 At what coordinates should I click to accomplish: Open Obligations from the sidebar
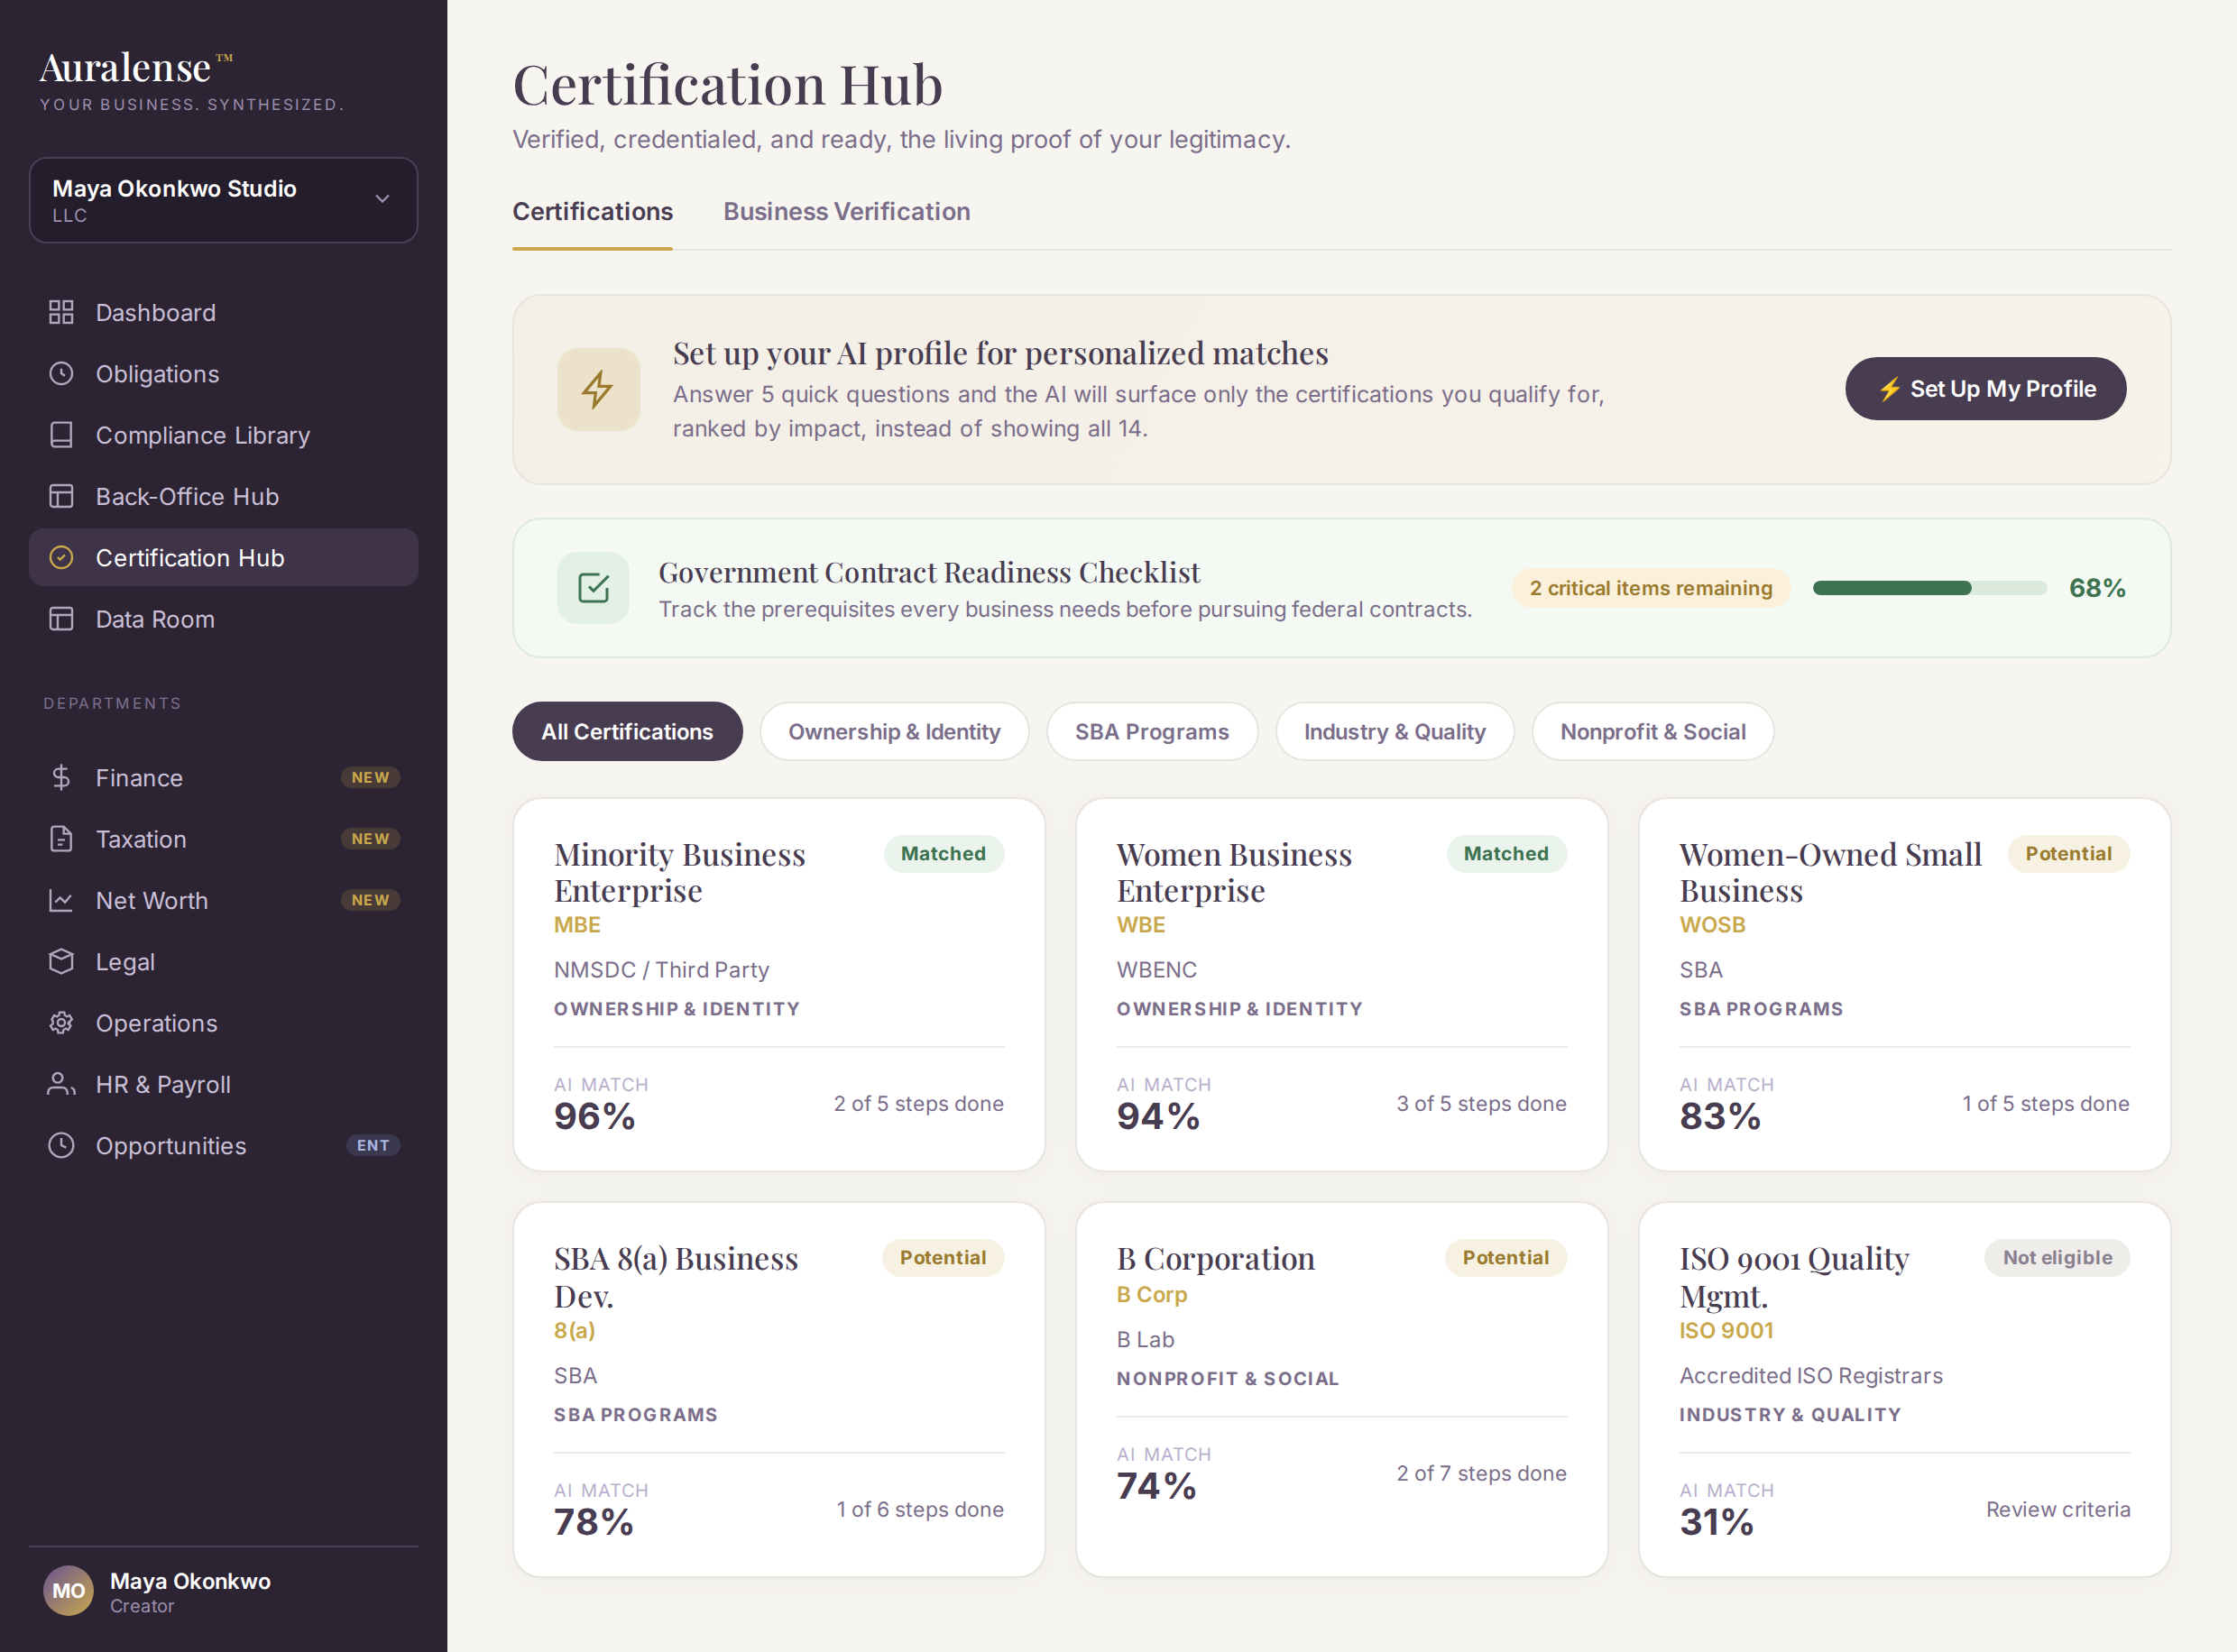[x=223, y=373]
